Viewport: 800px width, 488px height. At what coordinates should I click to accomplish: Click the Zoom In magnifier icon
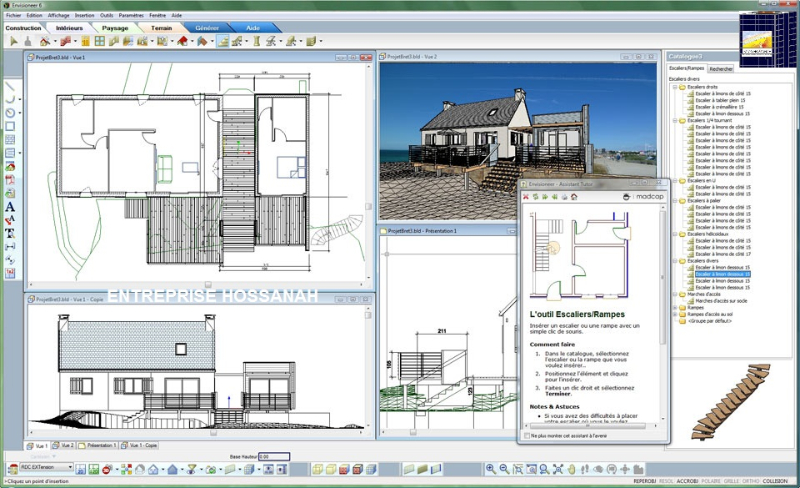[x=491, y=469]
